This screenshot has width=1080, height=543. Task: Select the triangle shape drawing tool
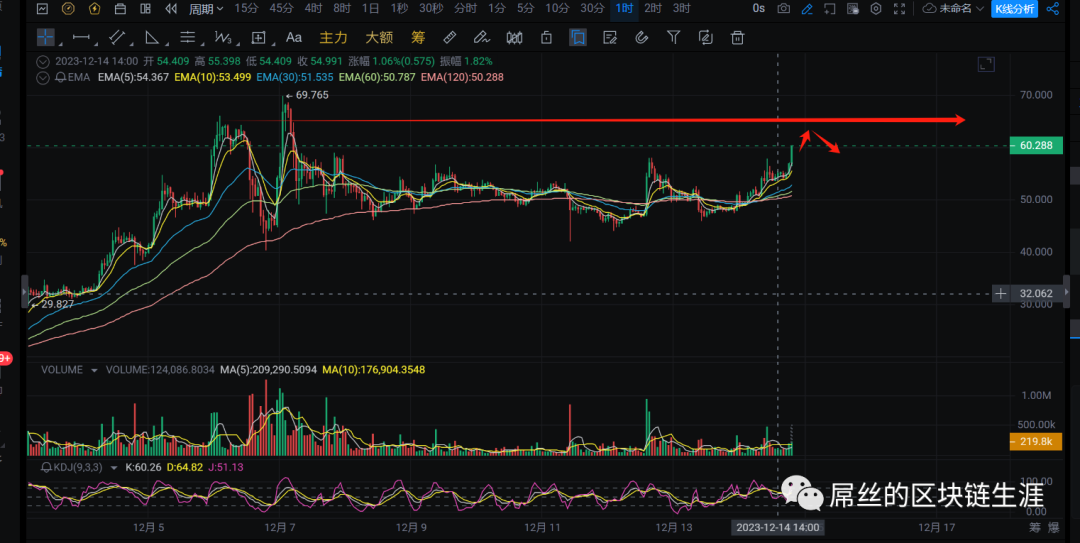tap(152, 37)
